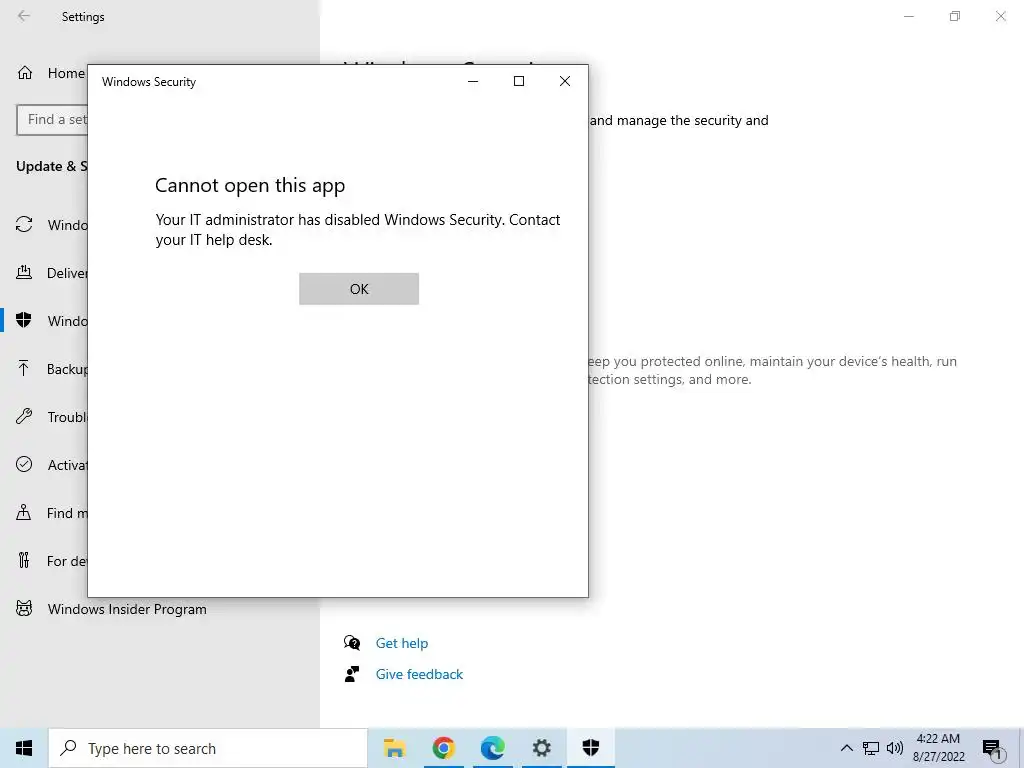Open File Explorer from the taskbar
Image resolution: width=1024 pixels, height=768 pixels.
click(x=394, y=748)
